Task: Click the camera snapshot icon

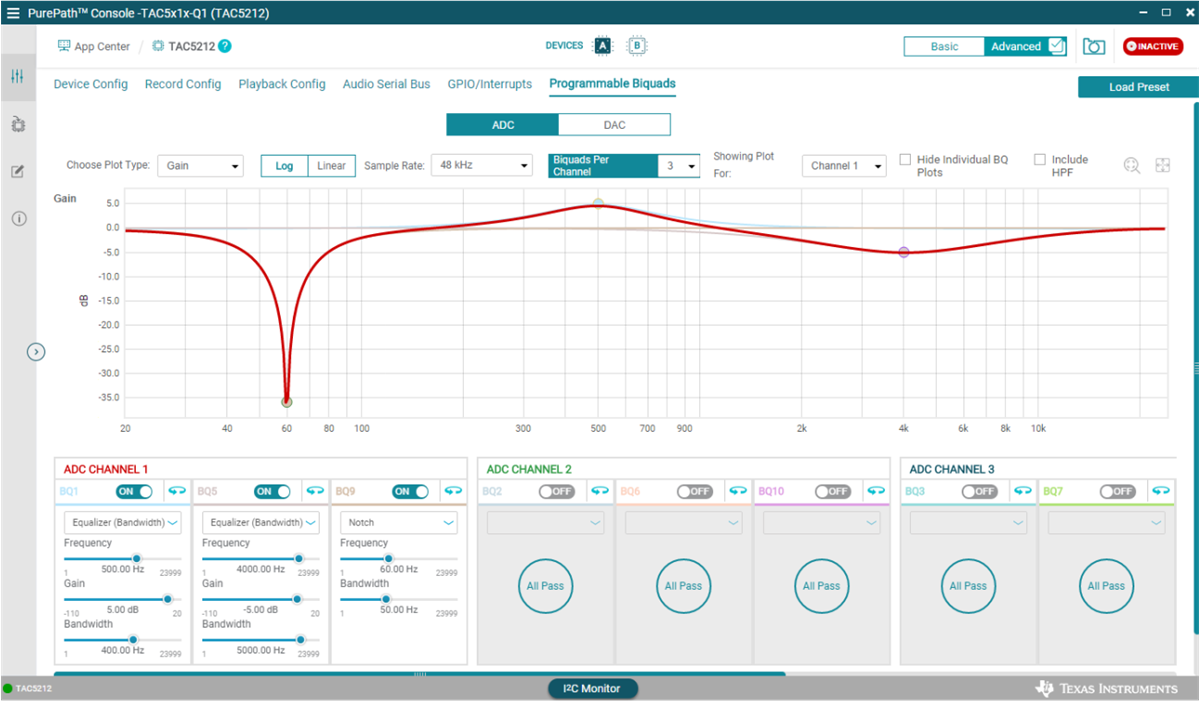Action: pyautogui.click(x=1094, y=47)
